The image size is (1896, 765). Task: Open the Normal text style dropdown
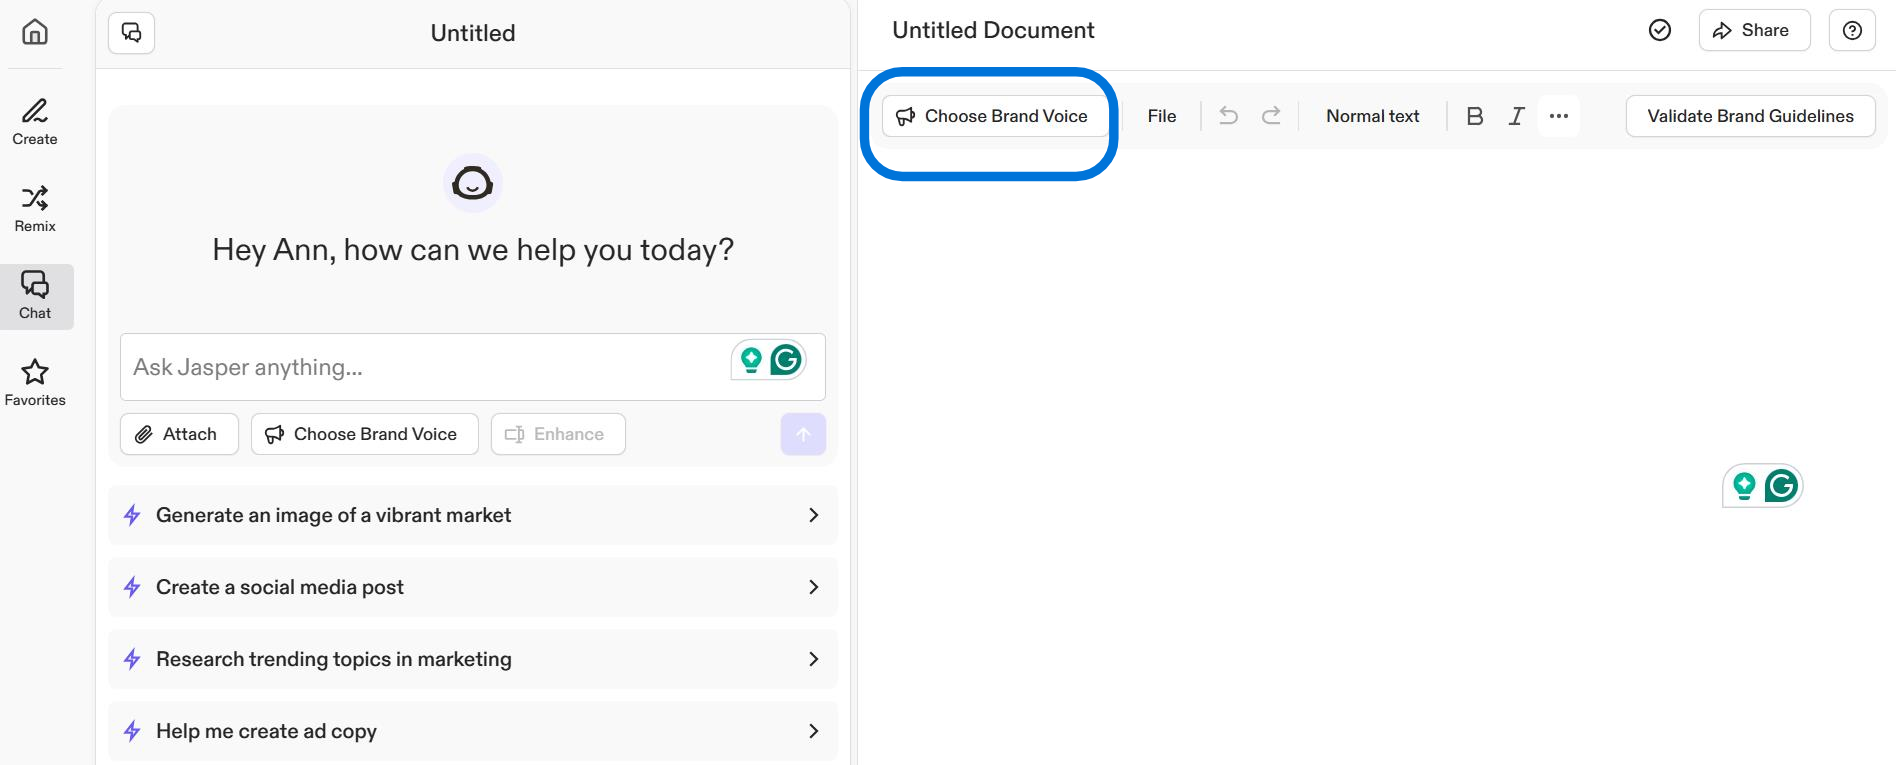1372,116
